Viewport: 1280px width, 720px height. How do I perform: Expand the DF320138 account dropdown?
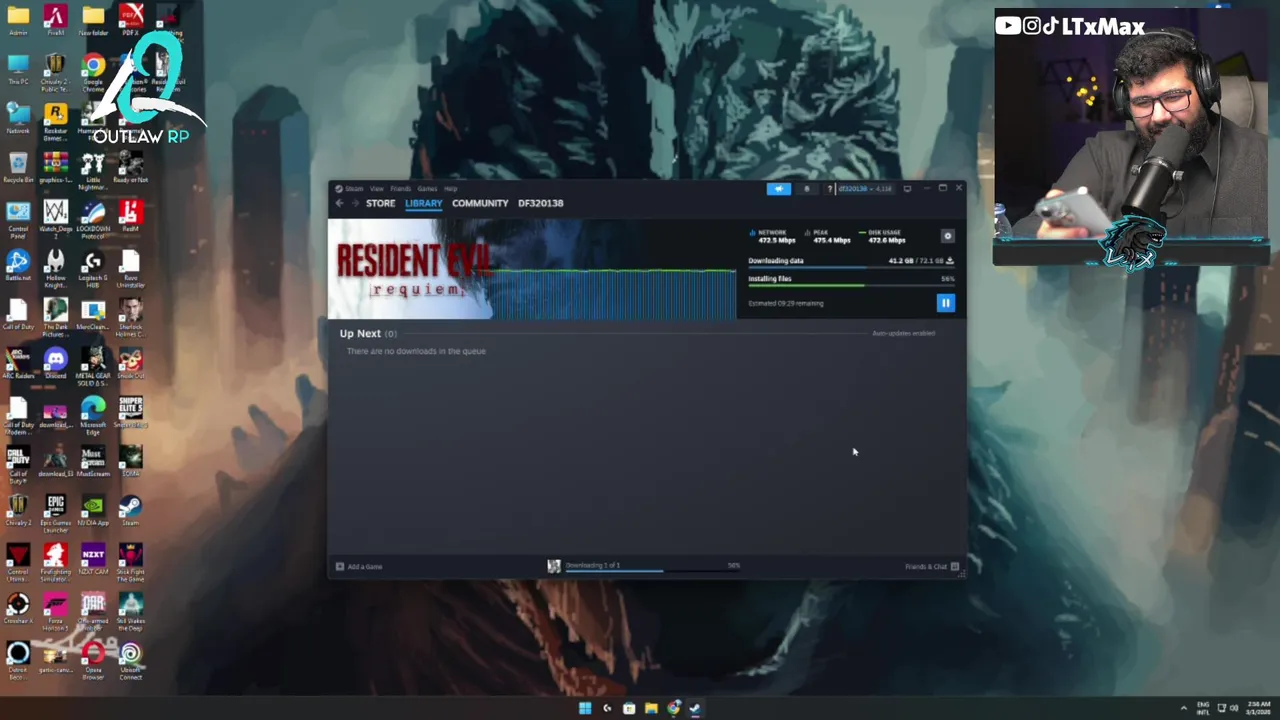click(865, 188)
